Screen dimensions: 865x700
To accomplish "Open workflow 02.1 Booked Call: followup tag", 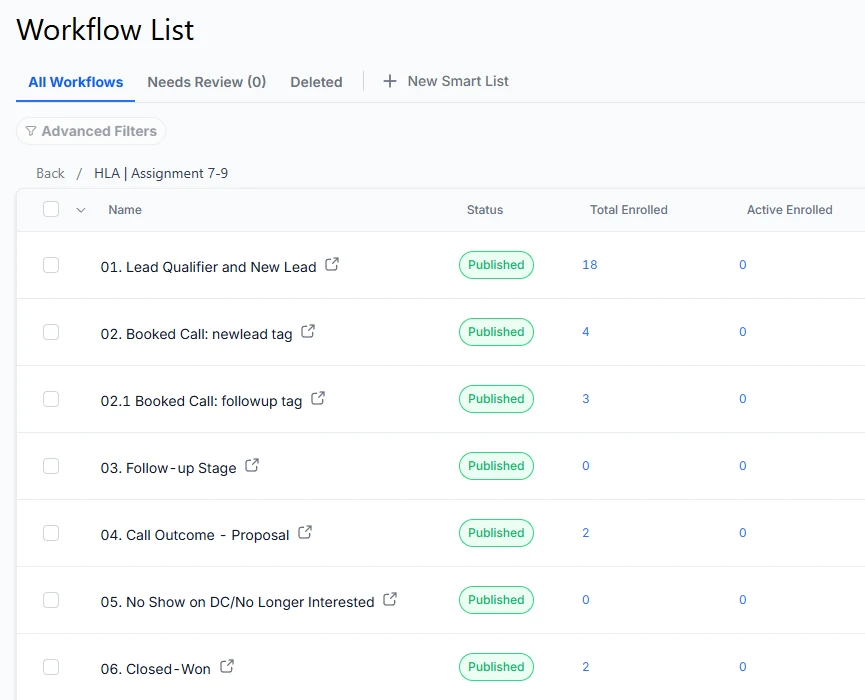I will click(201, 401).
